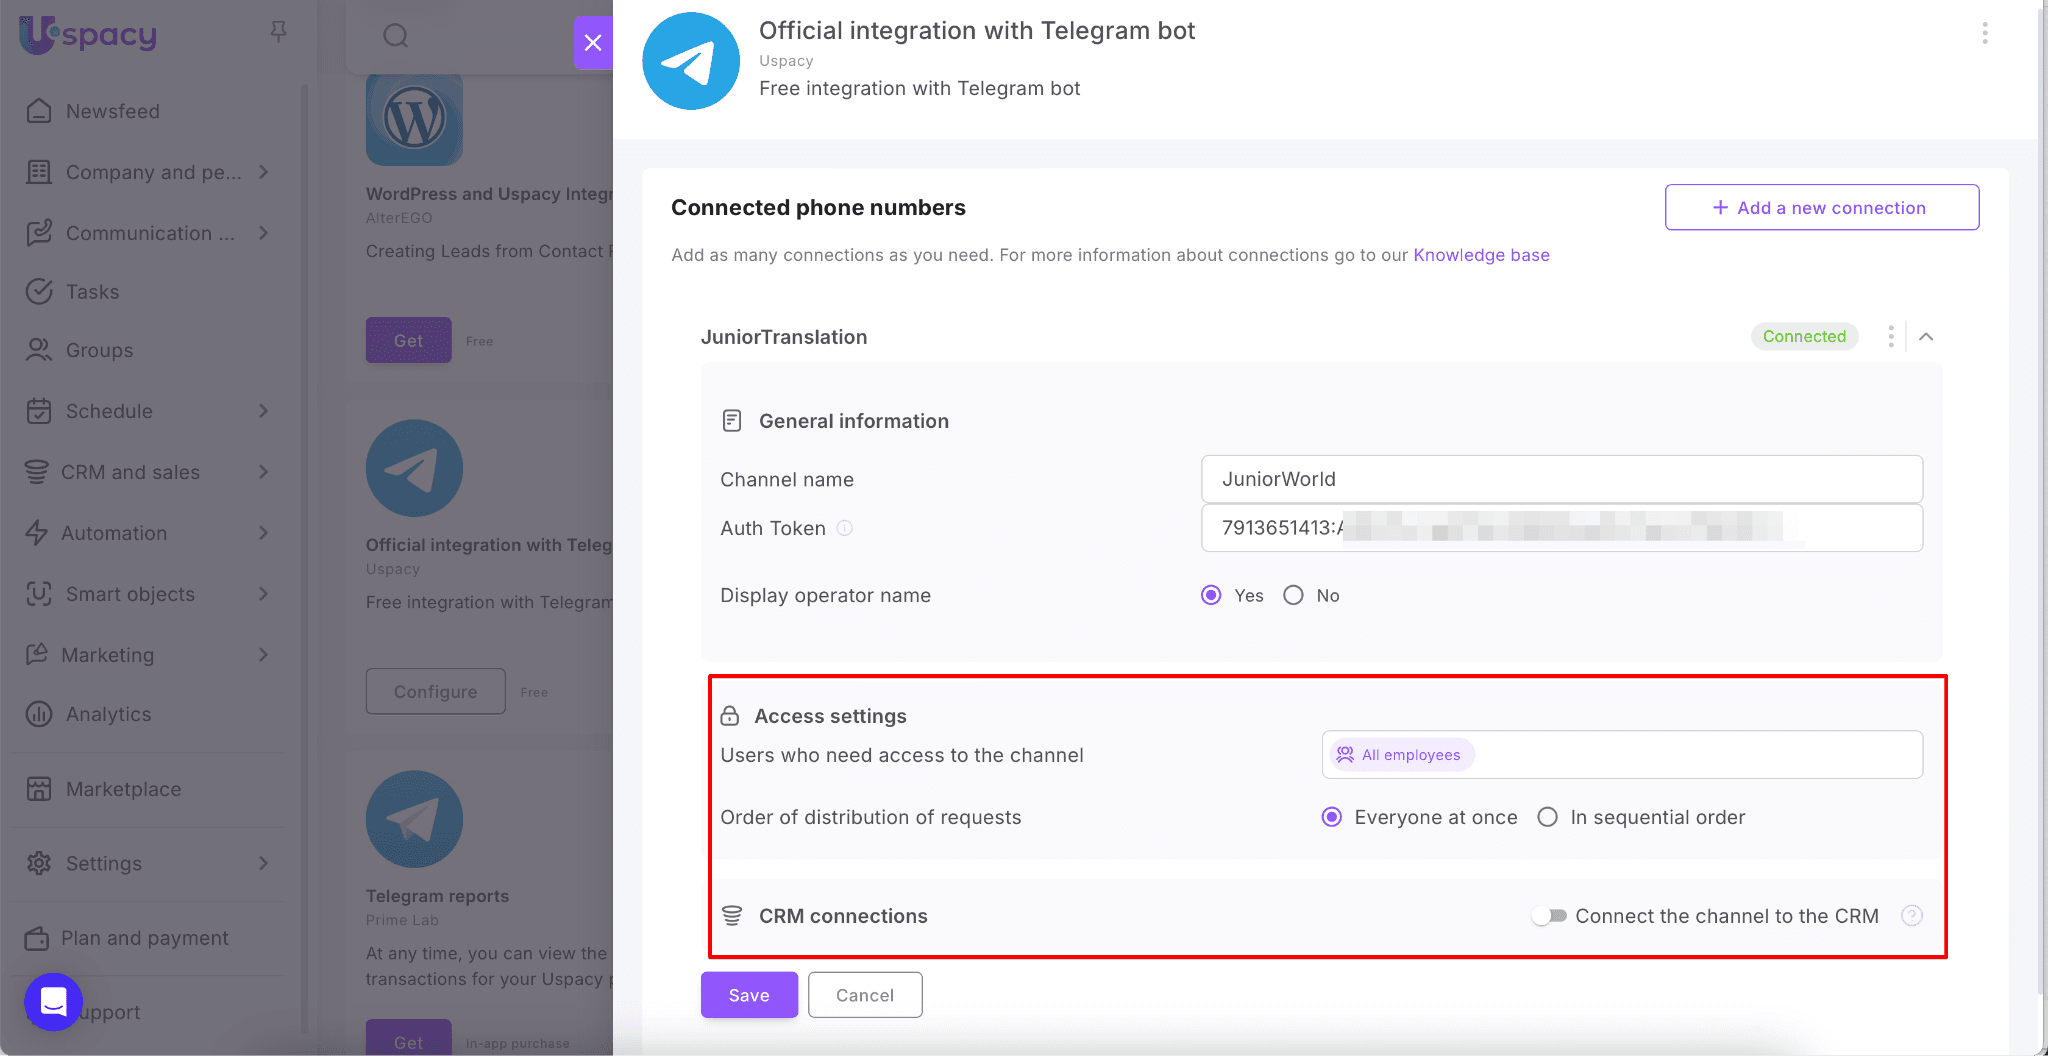Viewport: 2048px width, 1056px height.
Task: Open JuniorTranslation connection options menu
Action: point(1890,337)
